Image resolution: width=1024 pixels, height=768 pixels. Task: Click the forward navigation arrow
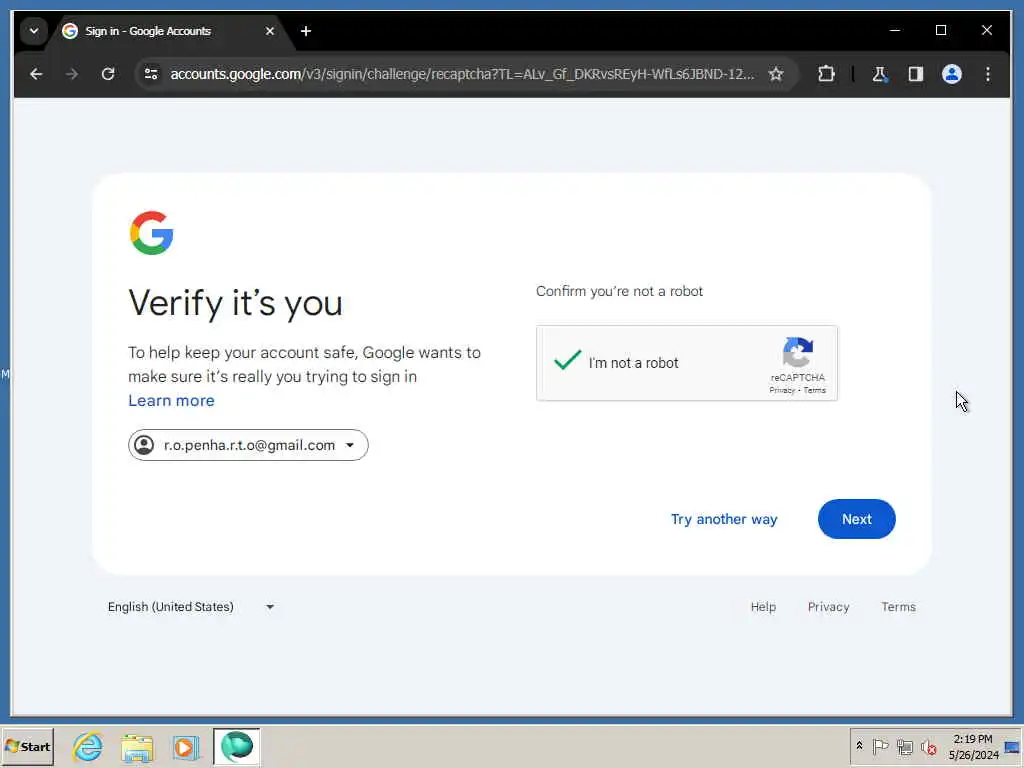click(x=72, y=74)
